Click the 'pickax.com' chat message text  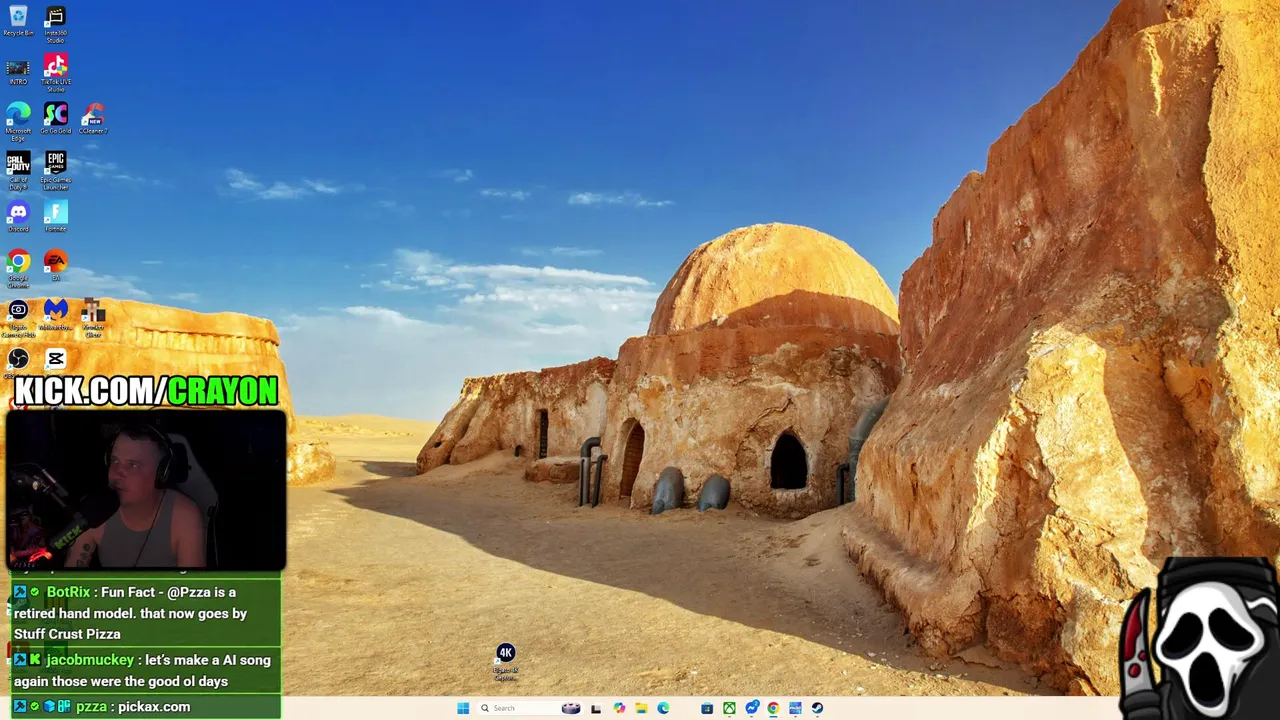coord(153,706)
